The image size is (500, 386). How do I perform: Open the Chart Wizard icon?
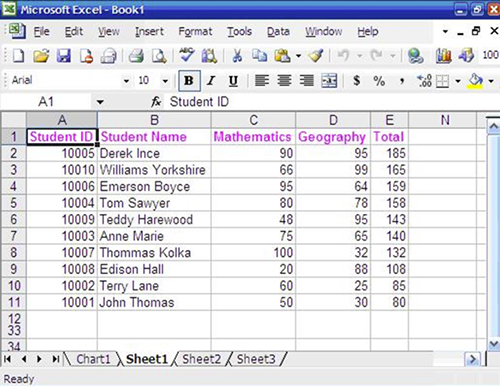pos(443,55)
